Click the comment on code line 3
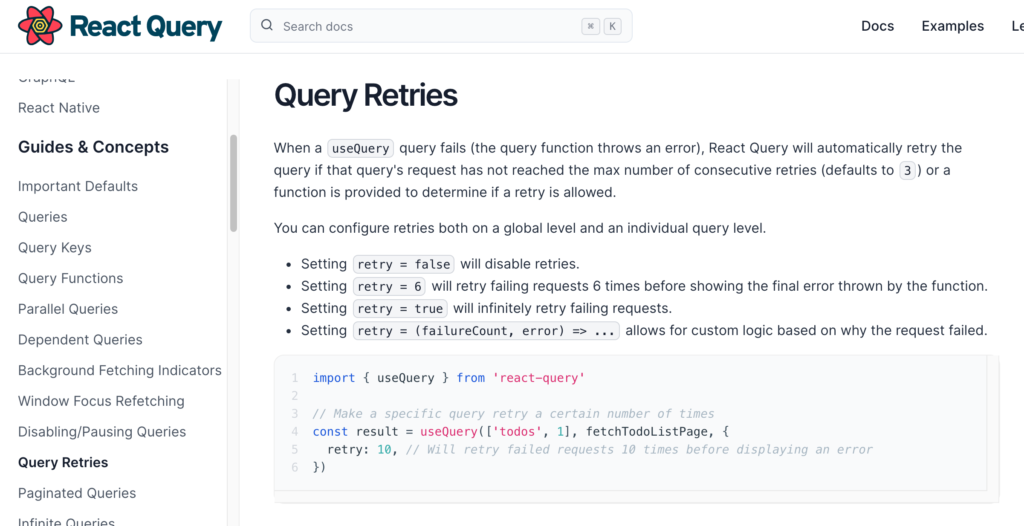This screenshot has height=526, width=1024. [x=513, y=414]
